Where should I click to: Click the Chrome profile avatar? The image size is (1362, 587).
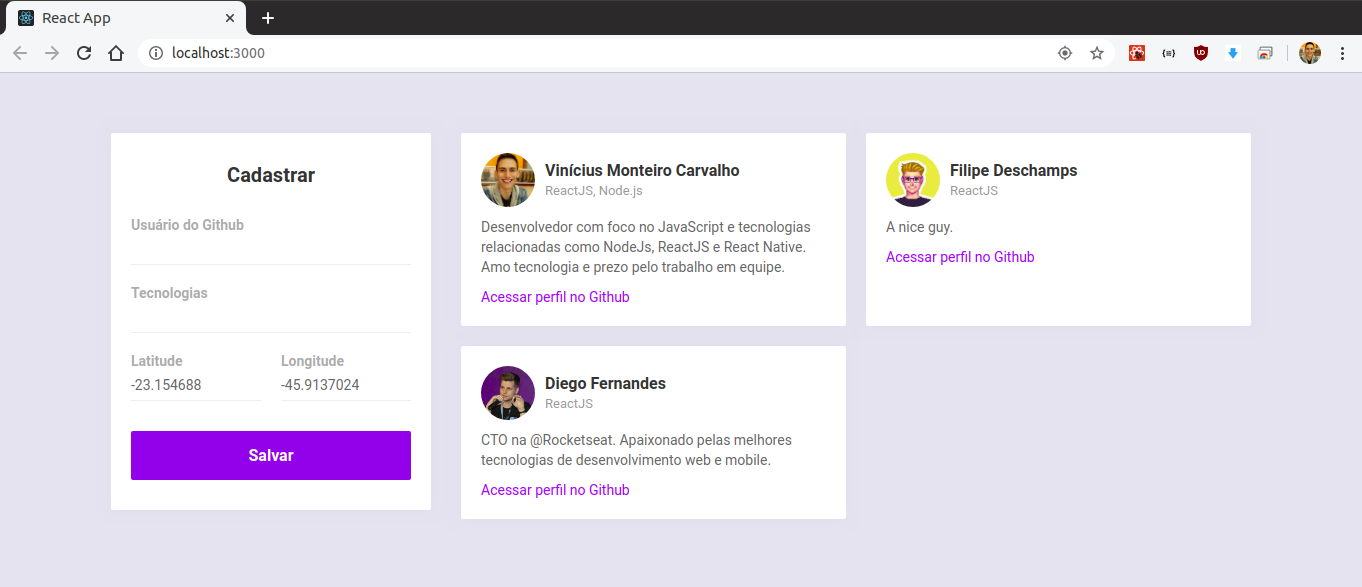tap(1309, 52)
